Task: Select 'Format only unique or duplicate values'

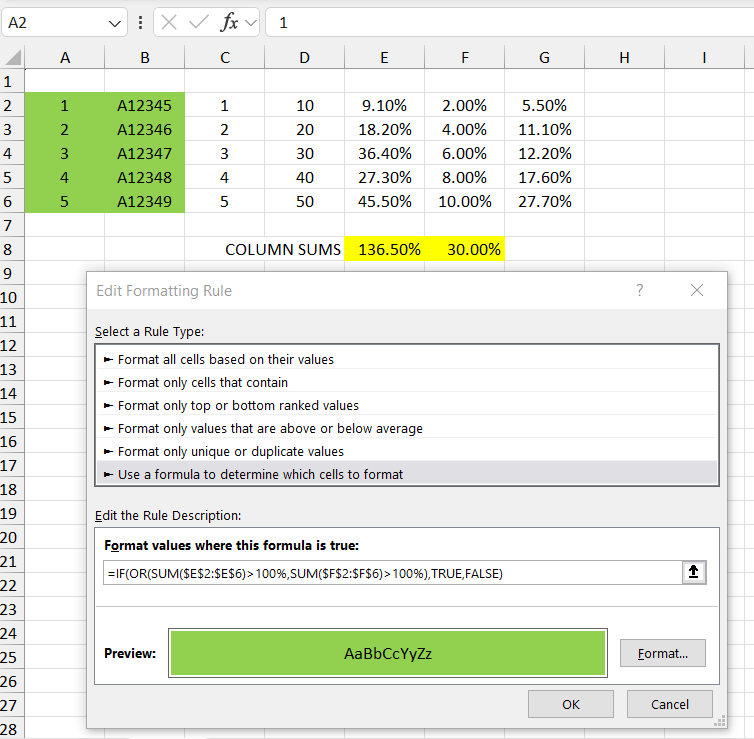Action: click(x=407, y=451)
